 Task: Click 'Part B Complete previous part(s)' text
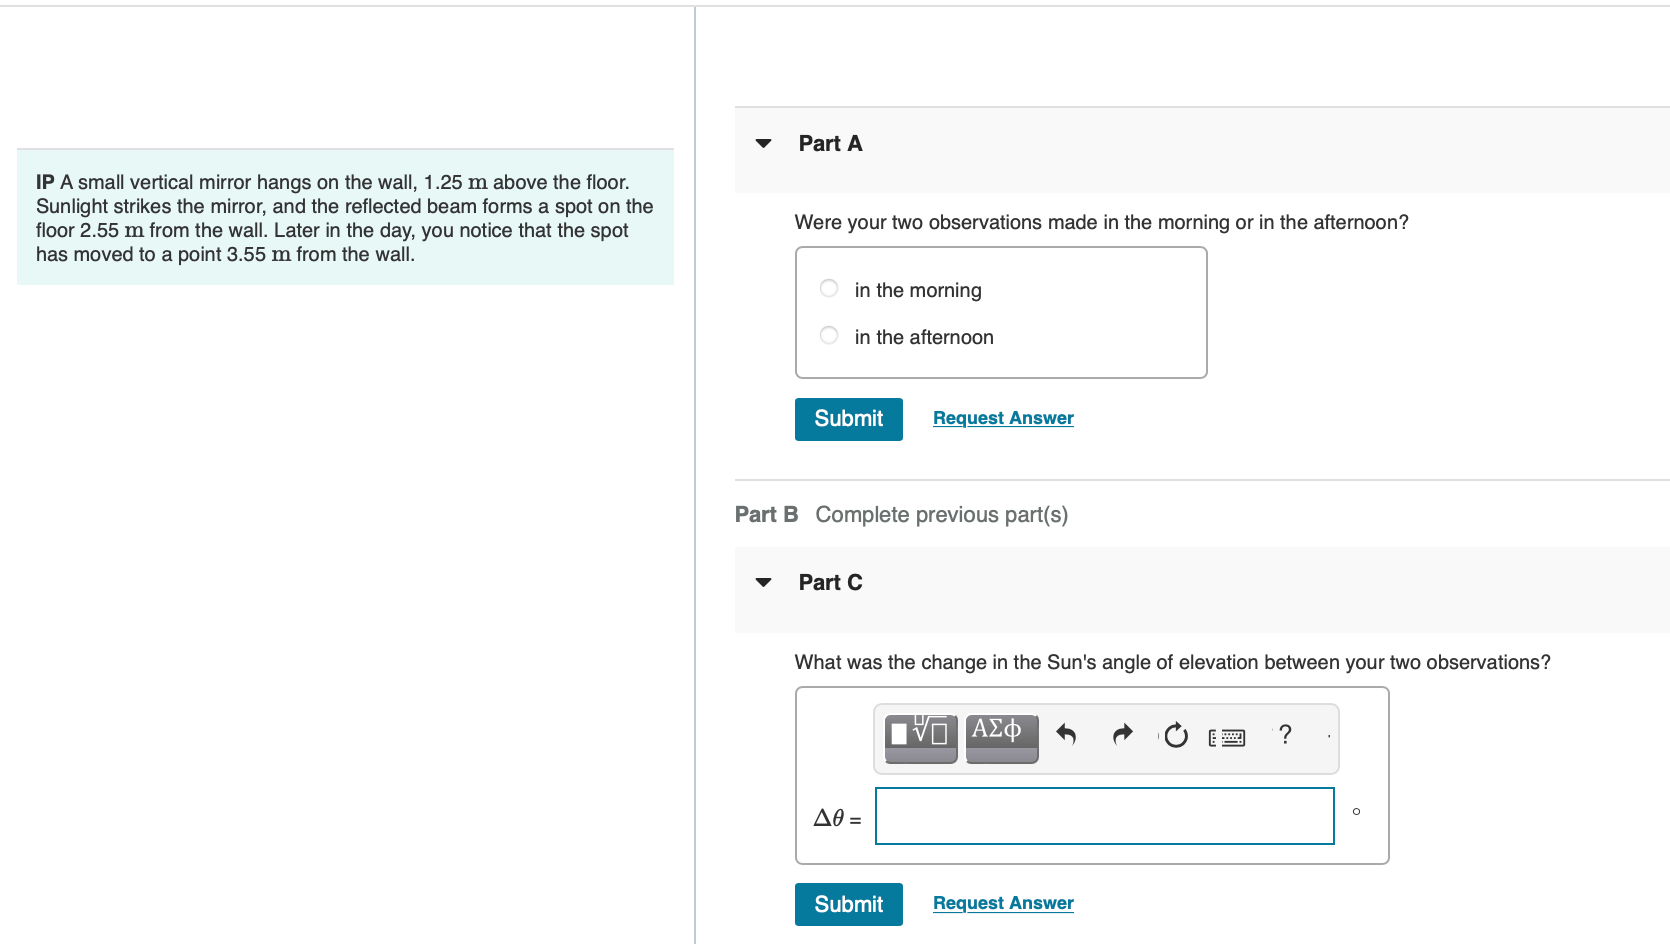pos(901,514)
